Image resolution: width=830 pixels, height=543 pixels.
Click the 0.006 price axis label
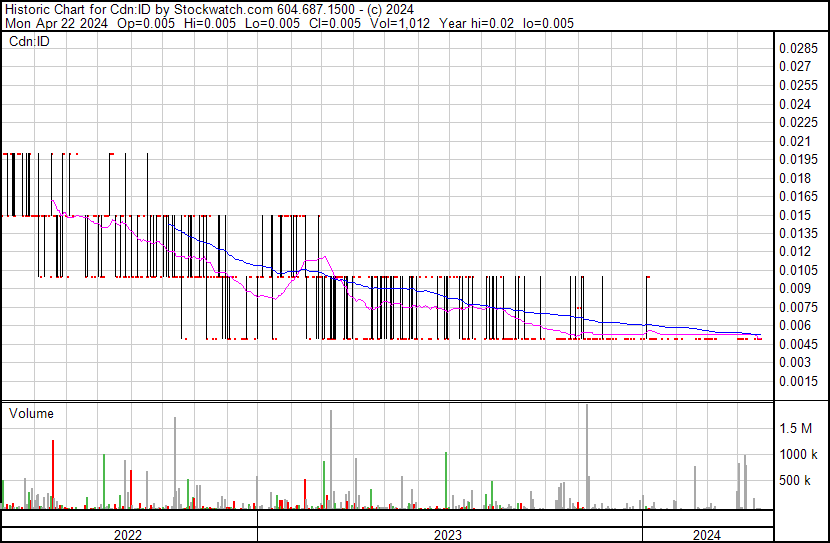[x=795, y=325]
